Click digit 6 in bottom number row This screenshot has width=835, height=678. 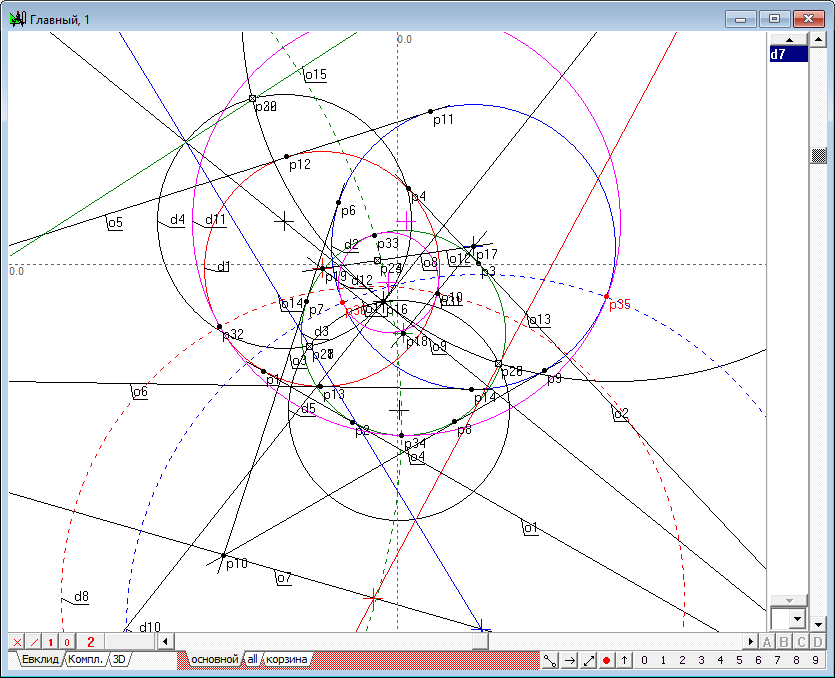pos(758,660)
